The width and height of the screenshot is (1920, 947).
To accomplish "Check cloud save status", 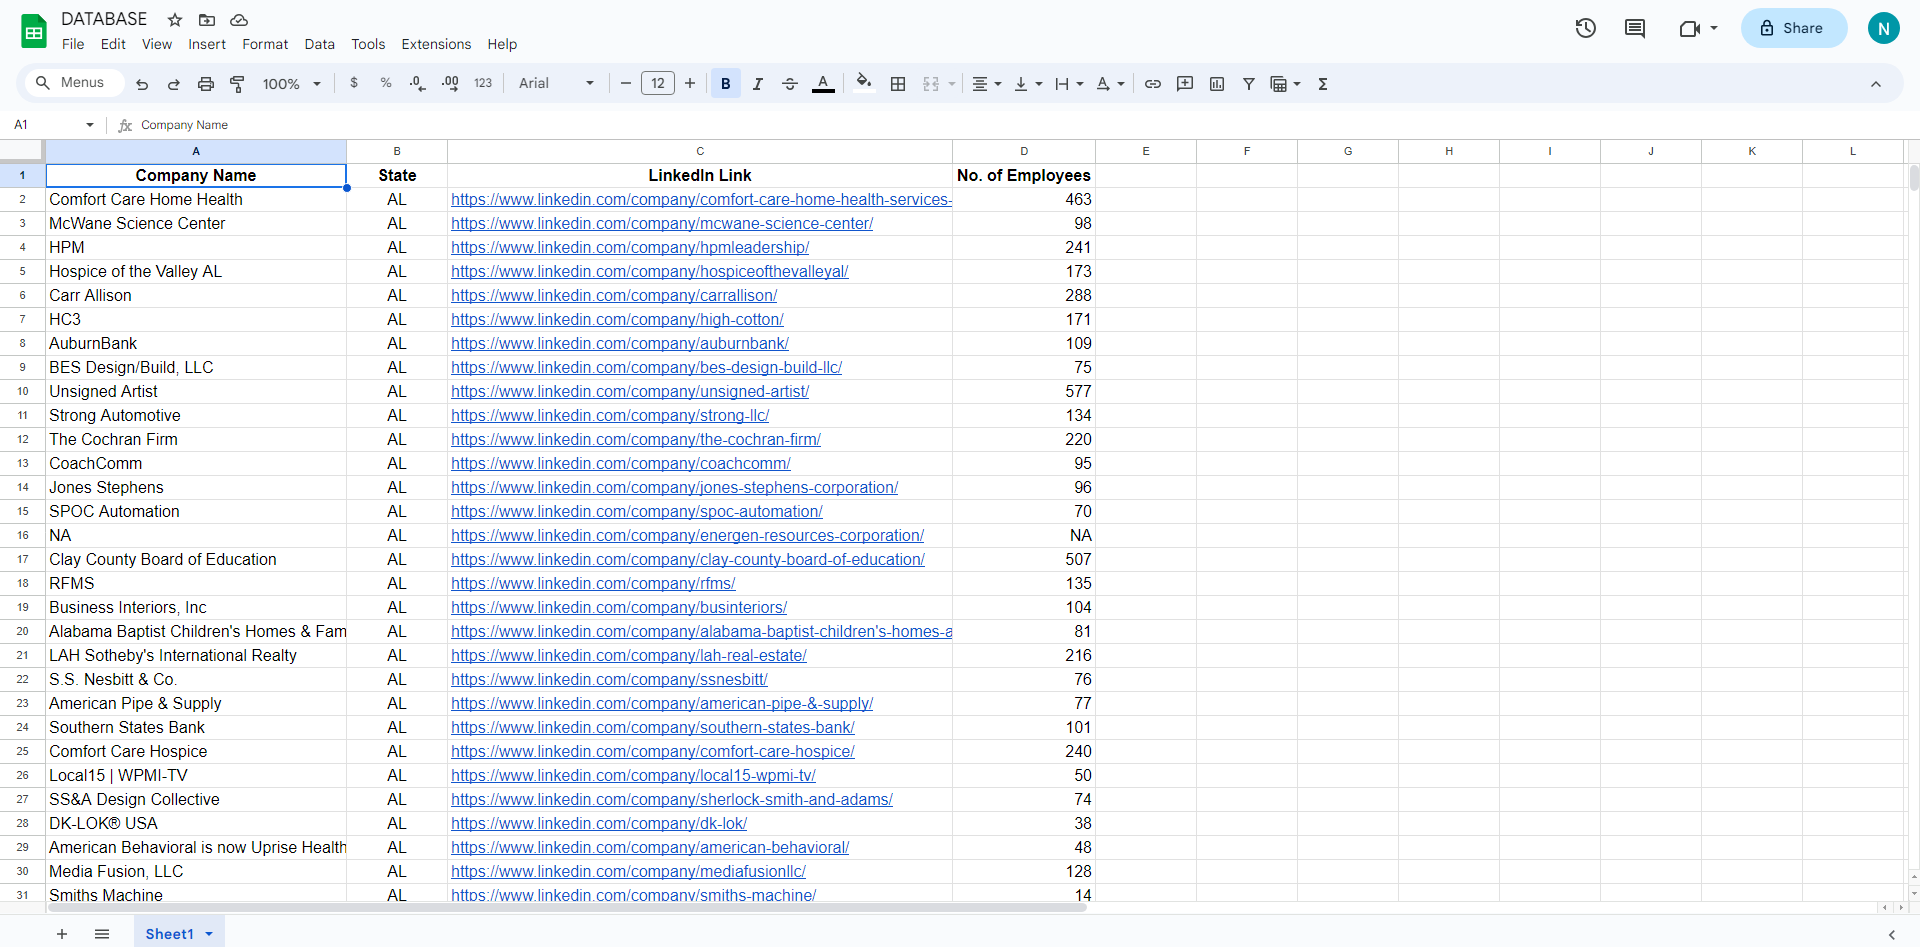I will point(239,20).
